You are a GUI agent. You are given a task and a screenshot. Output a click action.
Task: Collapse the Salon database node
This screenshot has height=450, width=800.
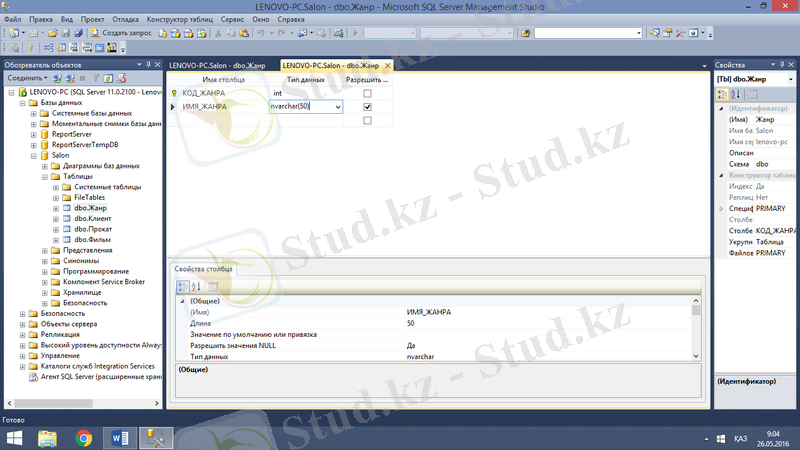pos(34,156)
